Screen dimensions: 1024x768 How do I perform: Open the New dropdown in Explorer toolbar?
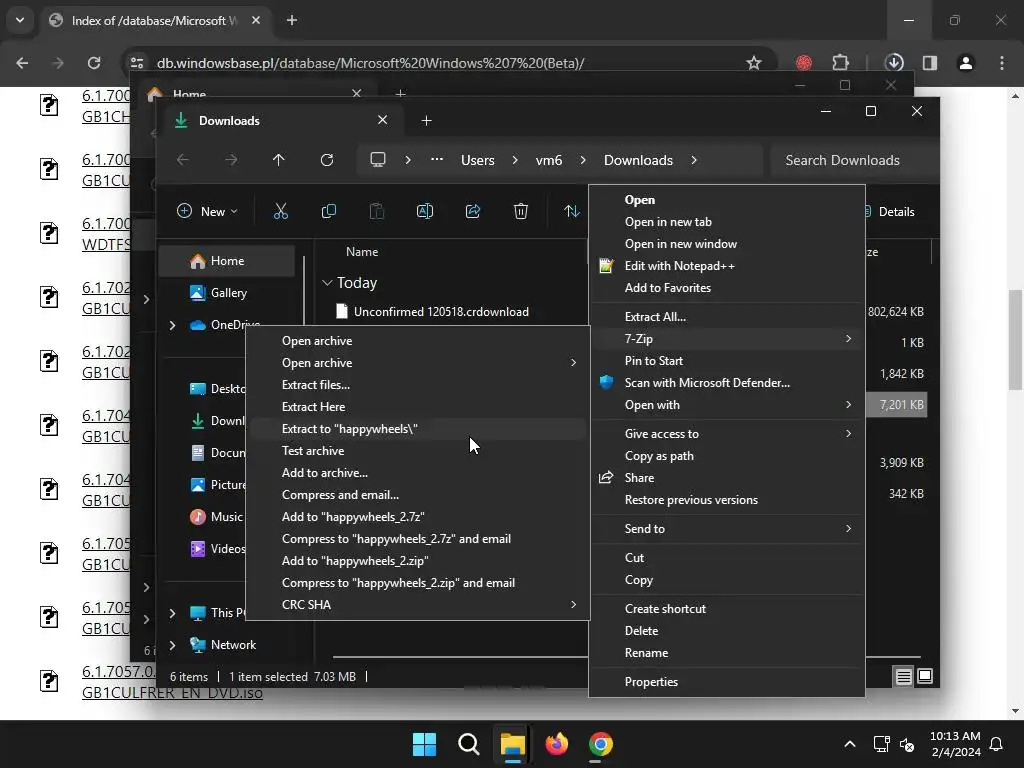coord(207,211)
